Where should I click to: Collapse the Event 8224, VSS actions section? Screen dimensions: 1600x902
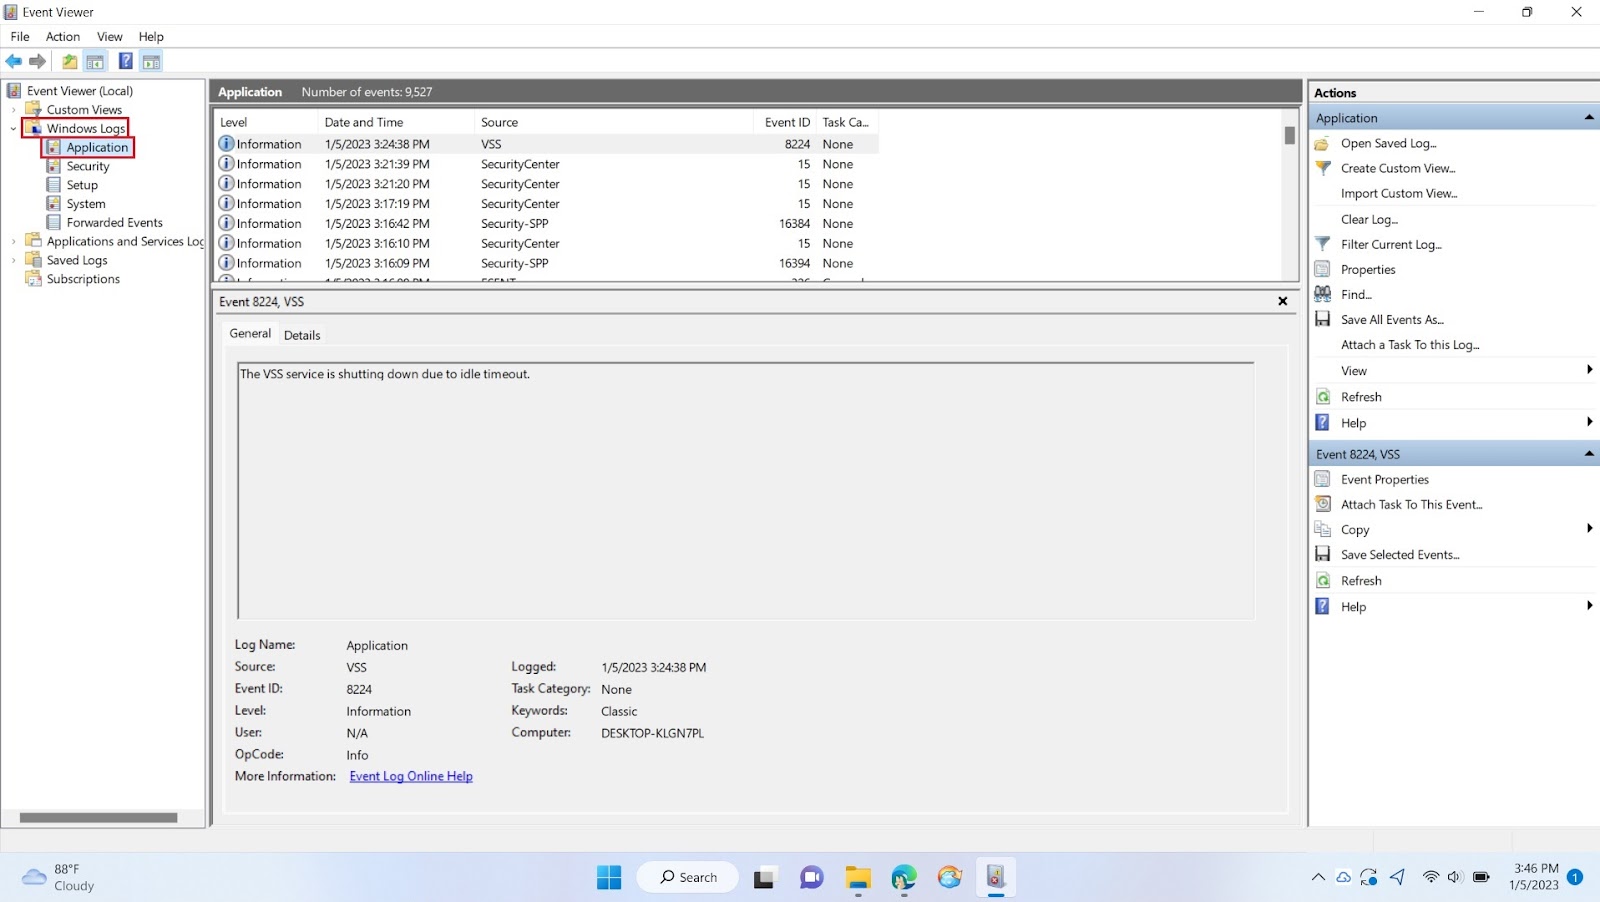[1589, 454]
